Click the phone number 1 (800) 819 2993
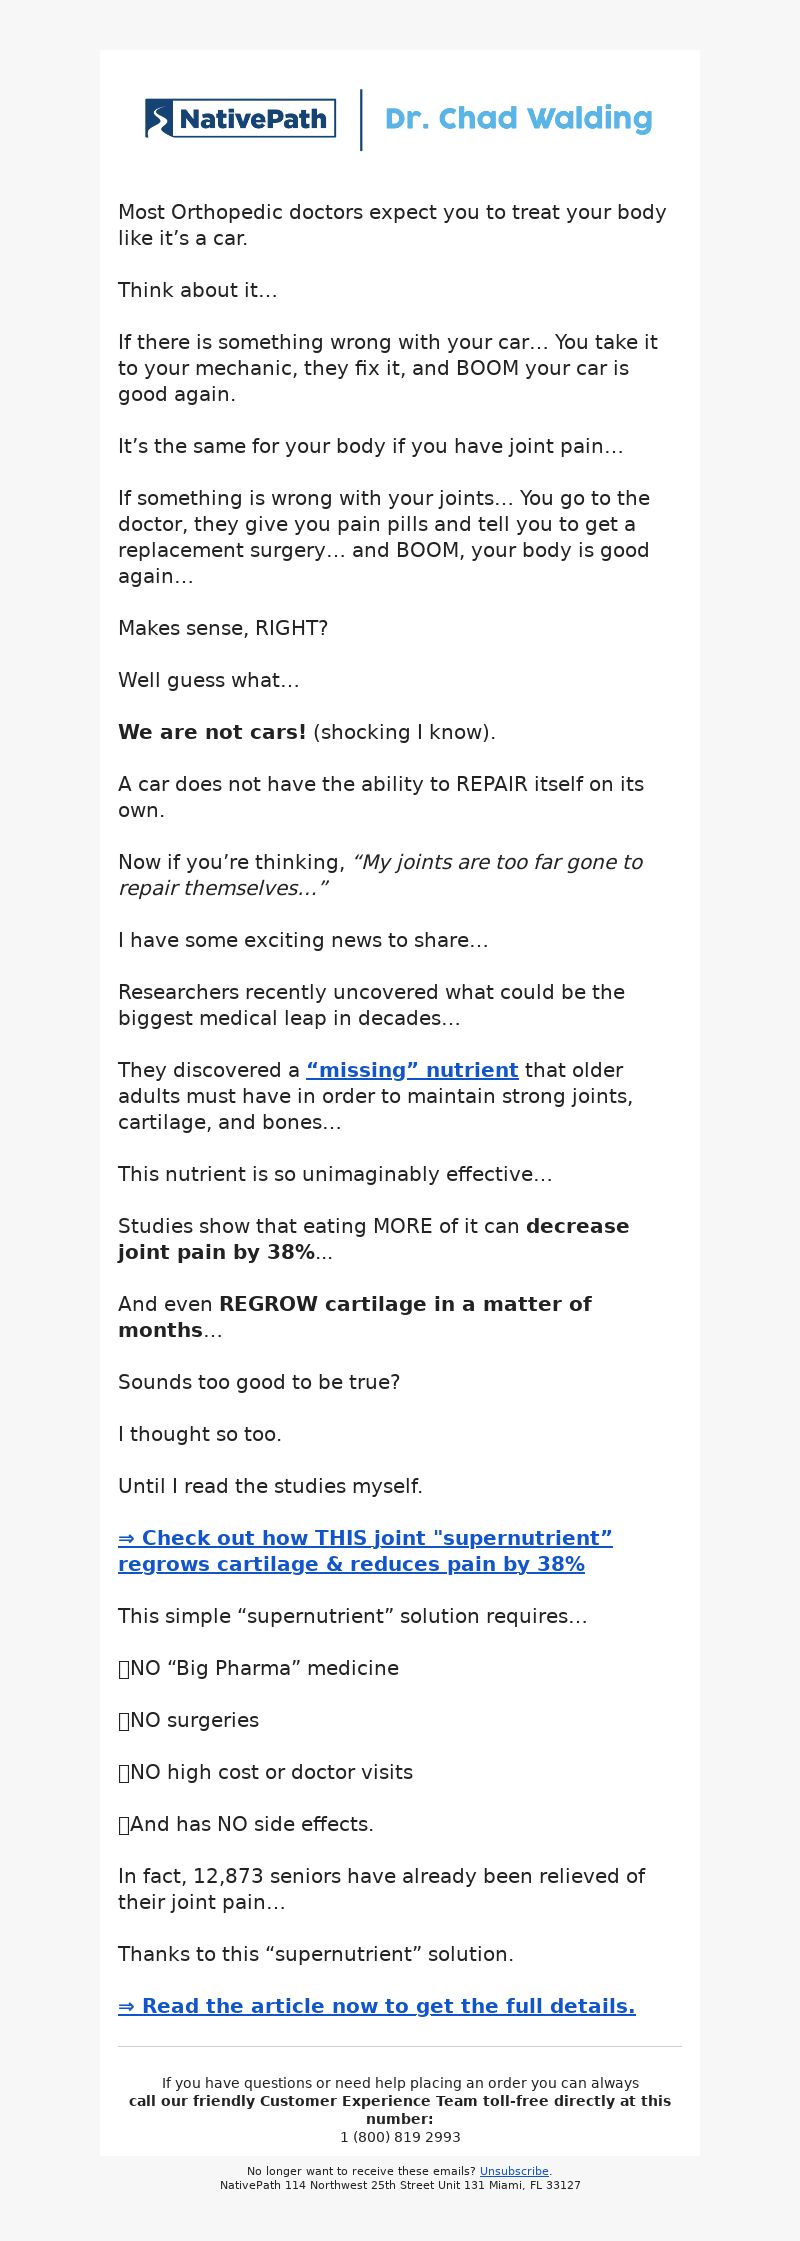The image size is (800, 2241). 400,2137
